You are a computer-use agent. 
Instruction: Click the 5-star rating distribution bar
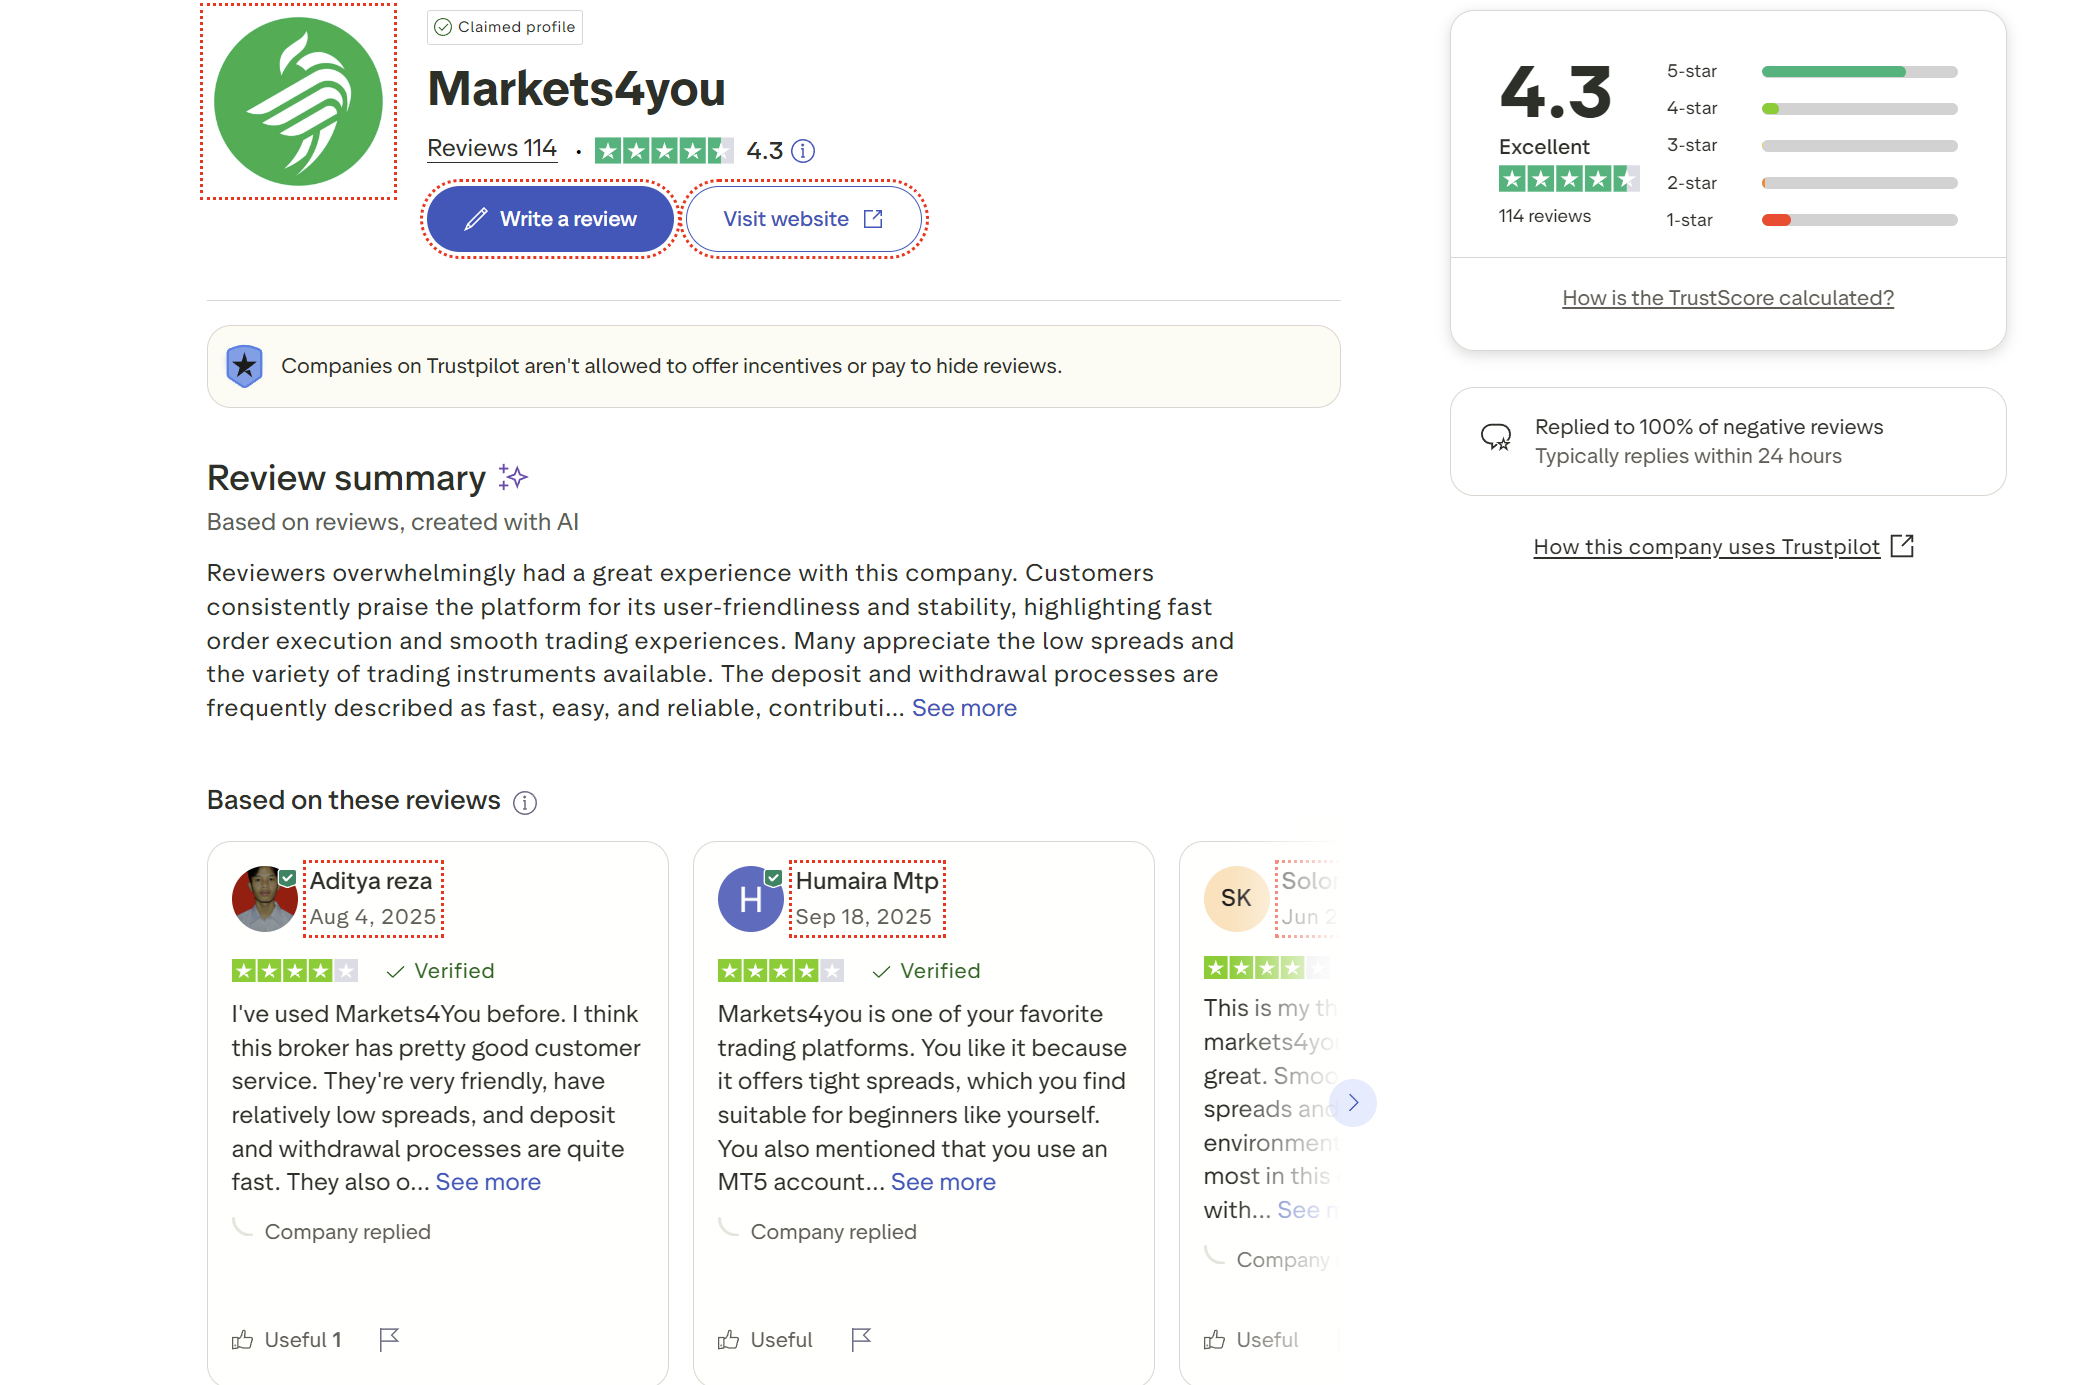tap(1858, 71)
